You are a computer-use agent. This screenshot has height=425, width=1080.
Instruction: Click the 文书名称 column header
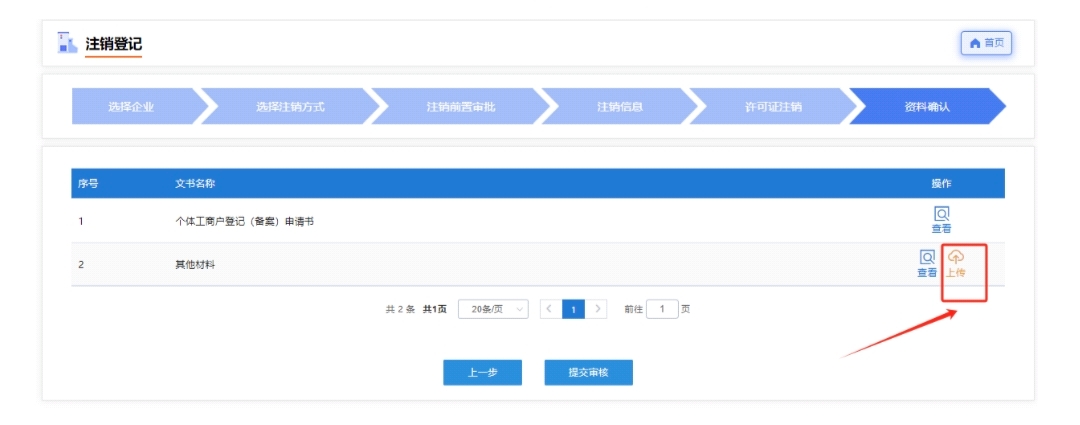point(195,183)
